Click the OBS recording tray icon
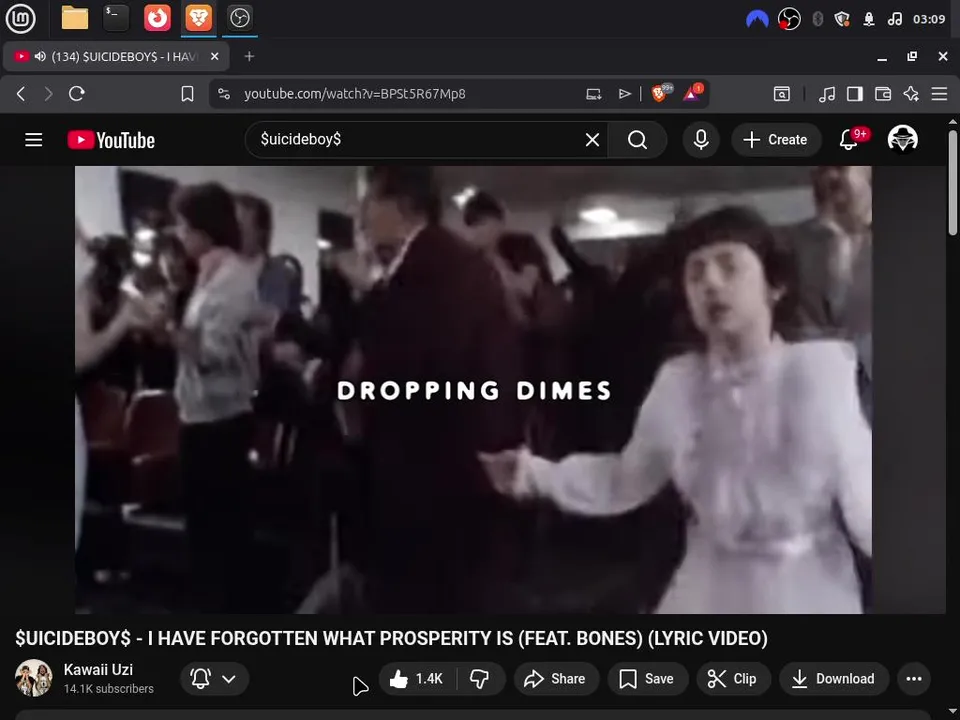The height and width of the screenshot is (720, 960). [789, 19]
